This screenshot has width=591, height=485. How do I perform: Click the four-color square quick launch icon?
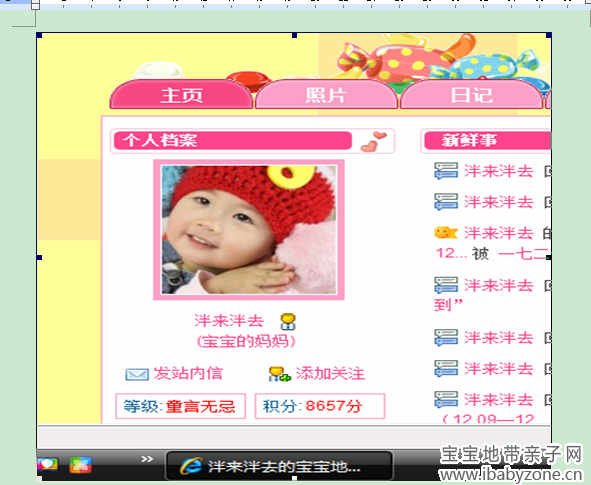point(80,465)
